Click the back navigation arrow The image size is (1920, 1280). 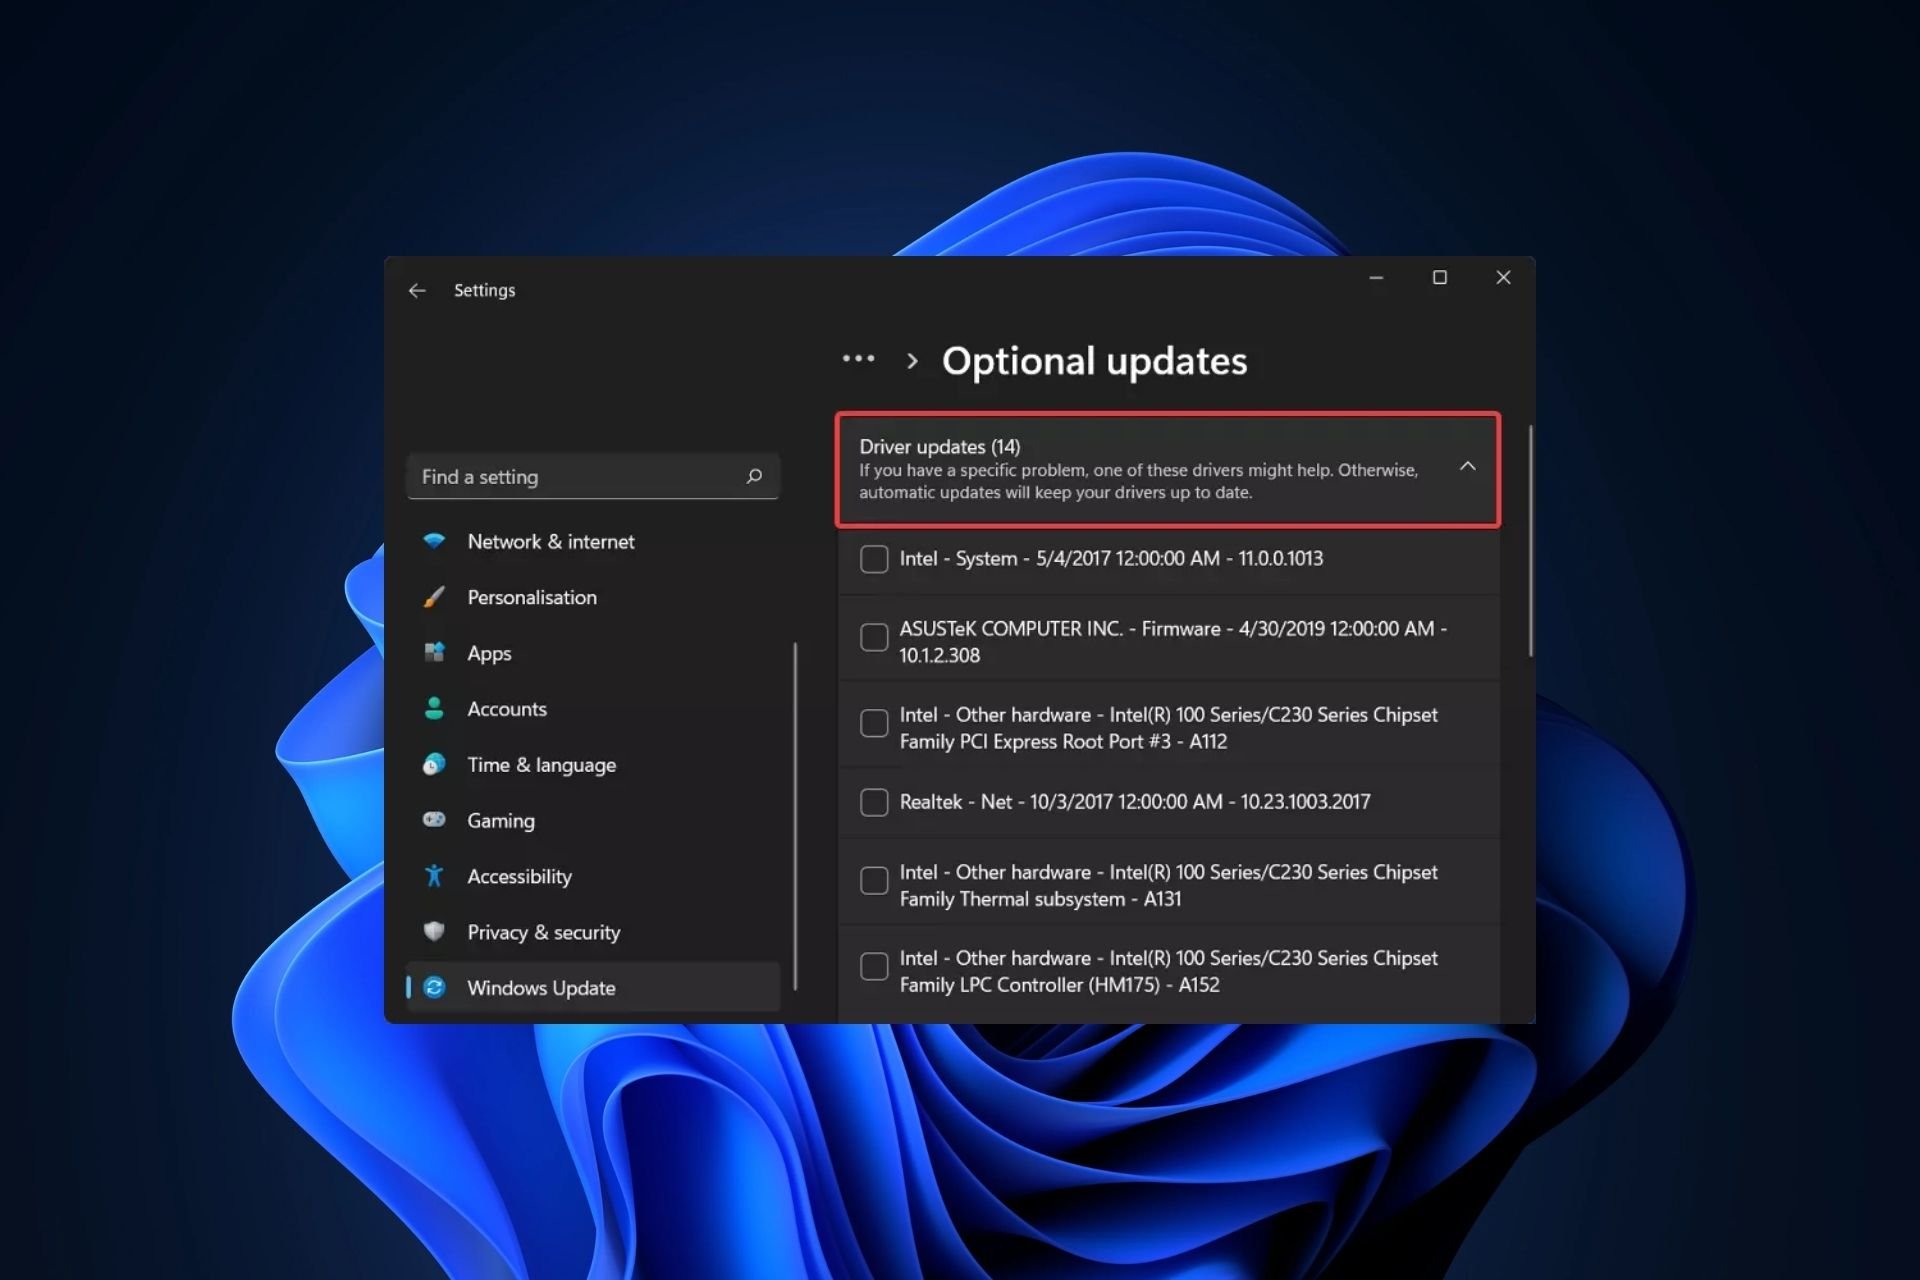(416, 290)
